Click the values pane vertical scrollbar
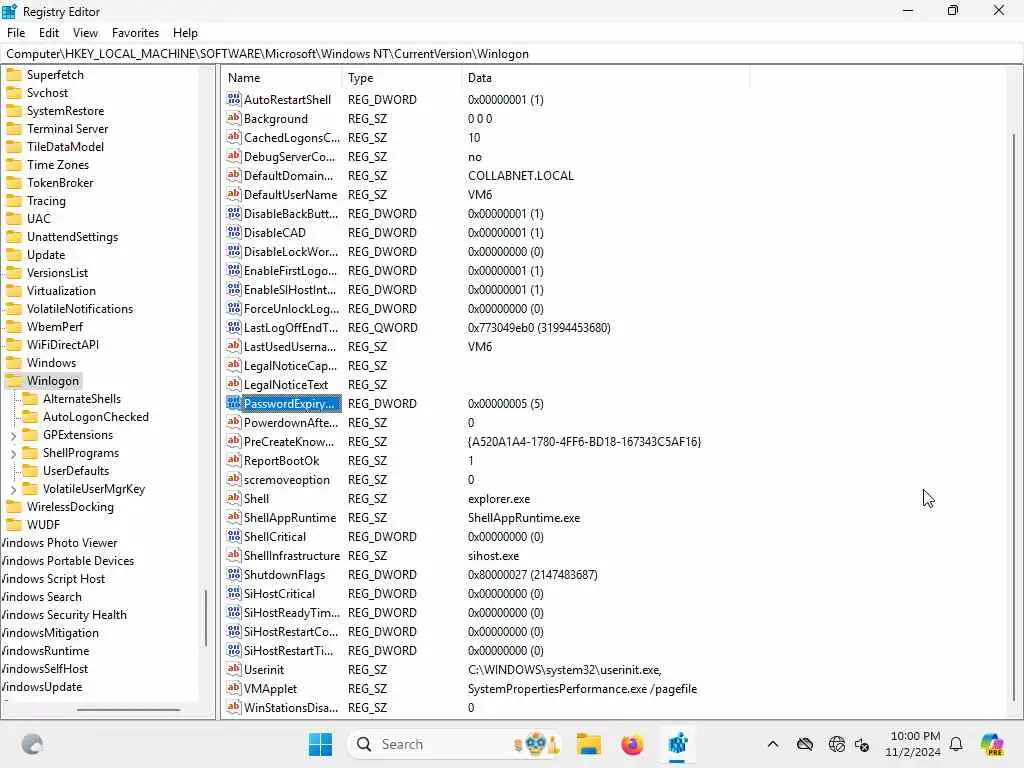Viewport: 1024px width, 768px height. 1014,418
